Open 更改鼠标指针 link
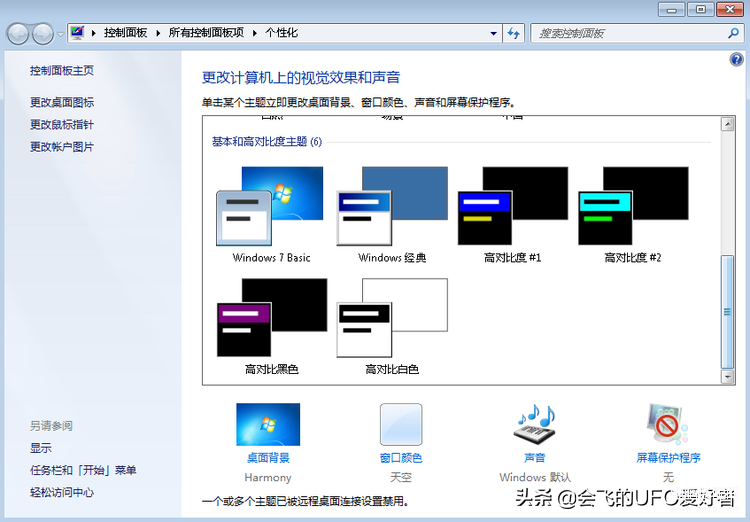Screen dimensions: 750x522 click(62, 125)
